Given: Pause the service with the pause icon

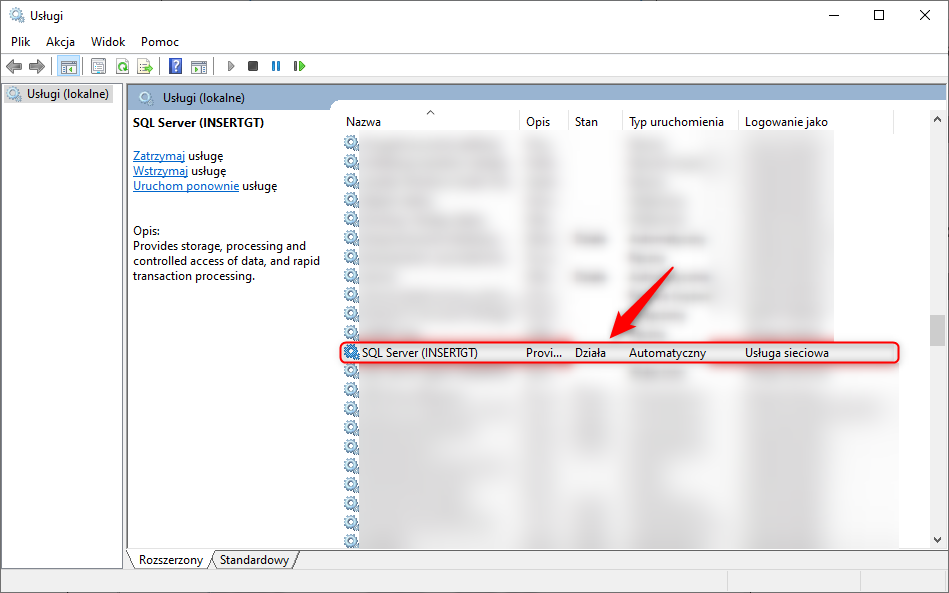Looking at the screenshot, I should pyautogui.click(x=276, y=66).
